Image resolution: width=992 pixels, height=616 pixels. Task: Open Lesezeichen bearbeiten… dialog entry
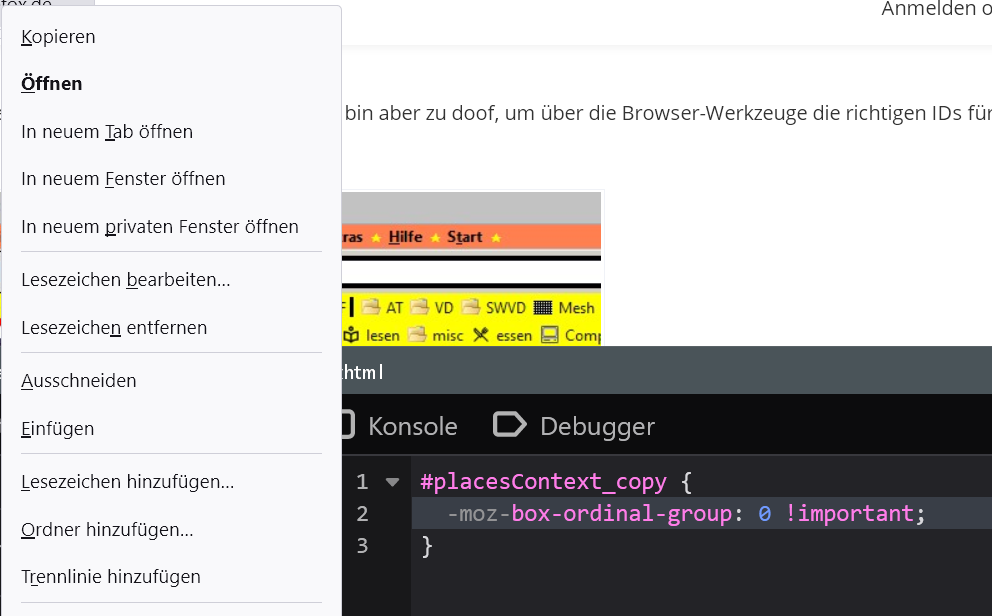(x=126, y=280)
